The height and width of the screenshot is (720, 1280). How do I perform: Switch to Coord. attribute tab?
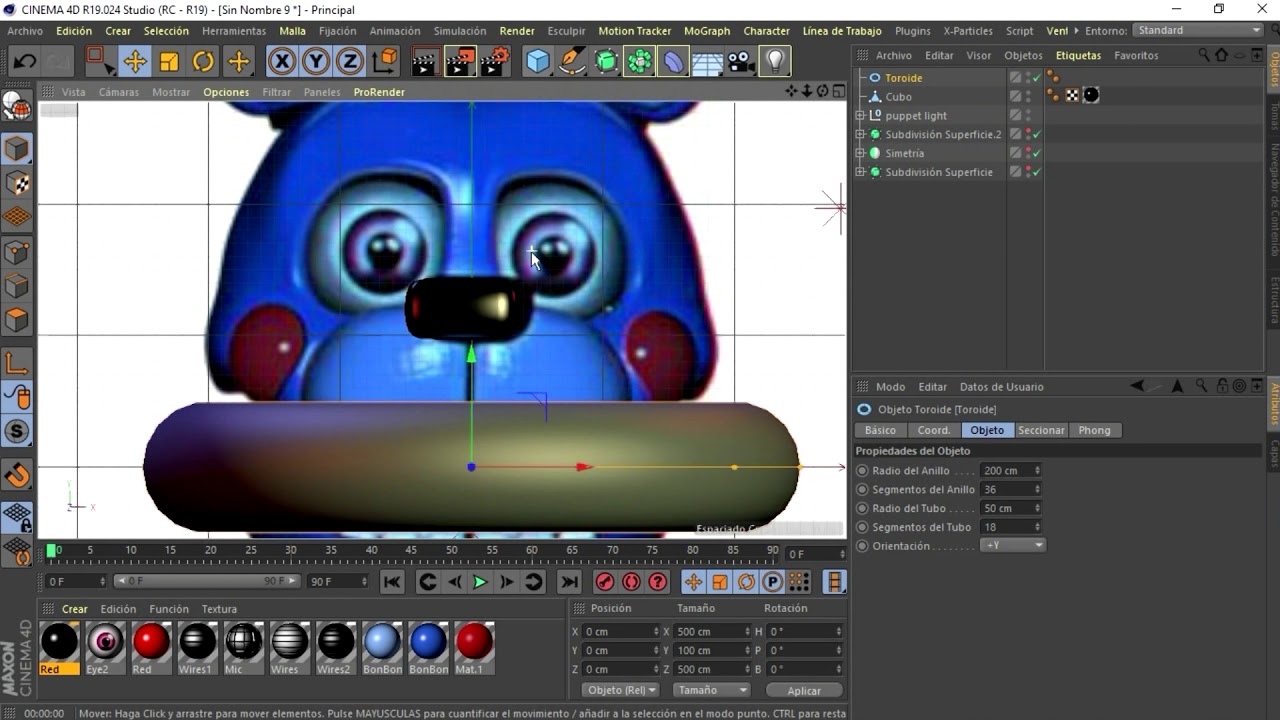click(934, 430)
